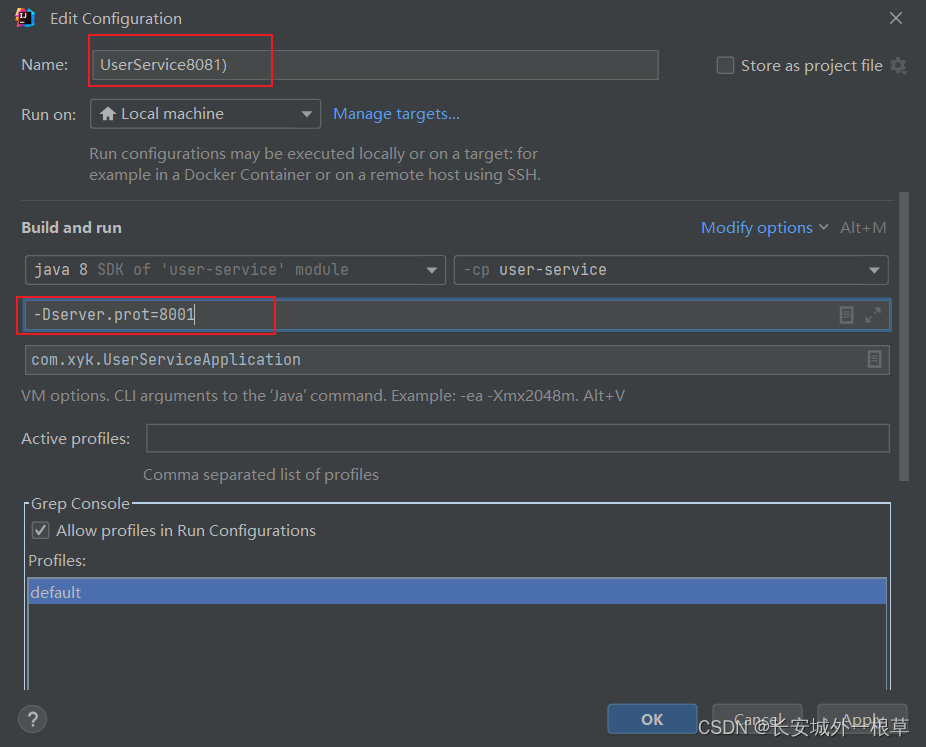This screenshot has width=926, height=747.
Task: Click the home icon in Run on dropdown
Action: pyautogui.click(x=107, y=113)
